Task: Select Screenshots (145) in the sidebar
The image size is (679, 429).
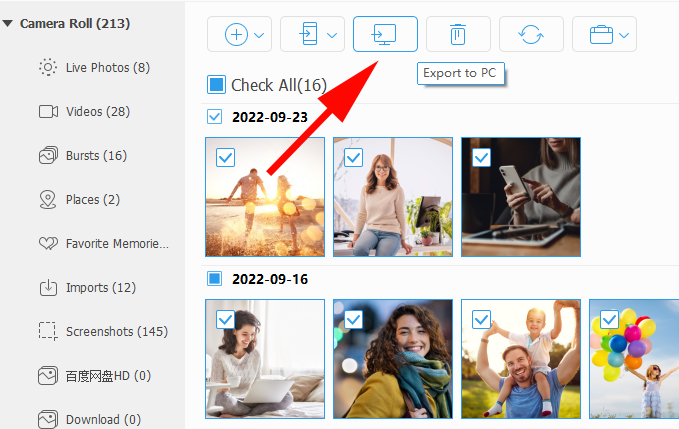Action: click(x=116, y=332)
